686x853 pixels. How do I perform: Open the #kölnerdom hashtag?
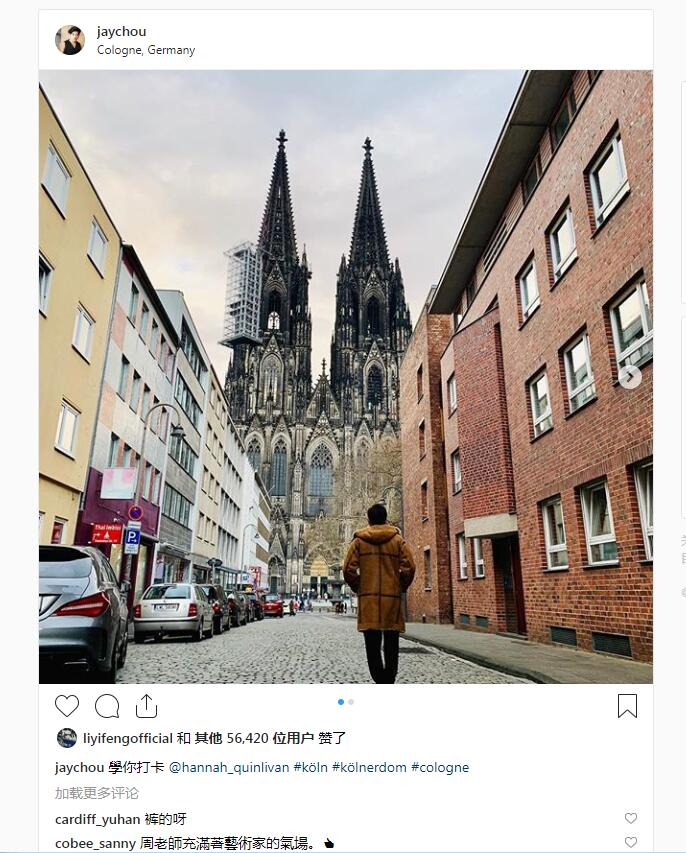[369, 768]
